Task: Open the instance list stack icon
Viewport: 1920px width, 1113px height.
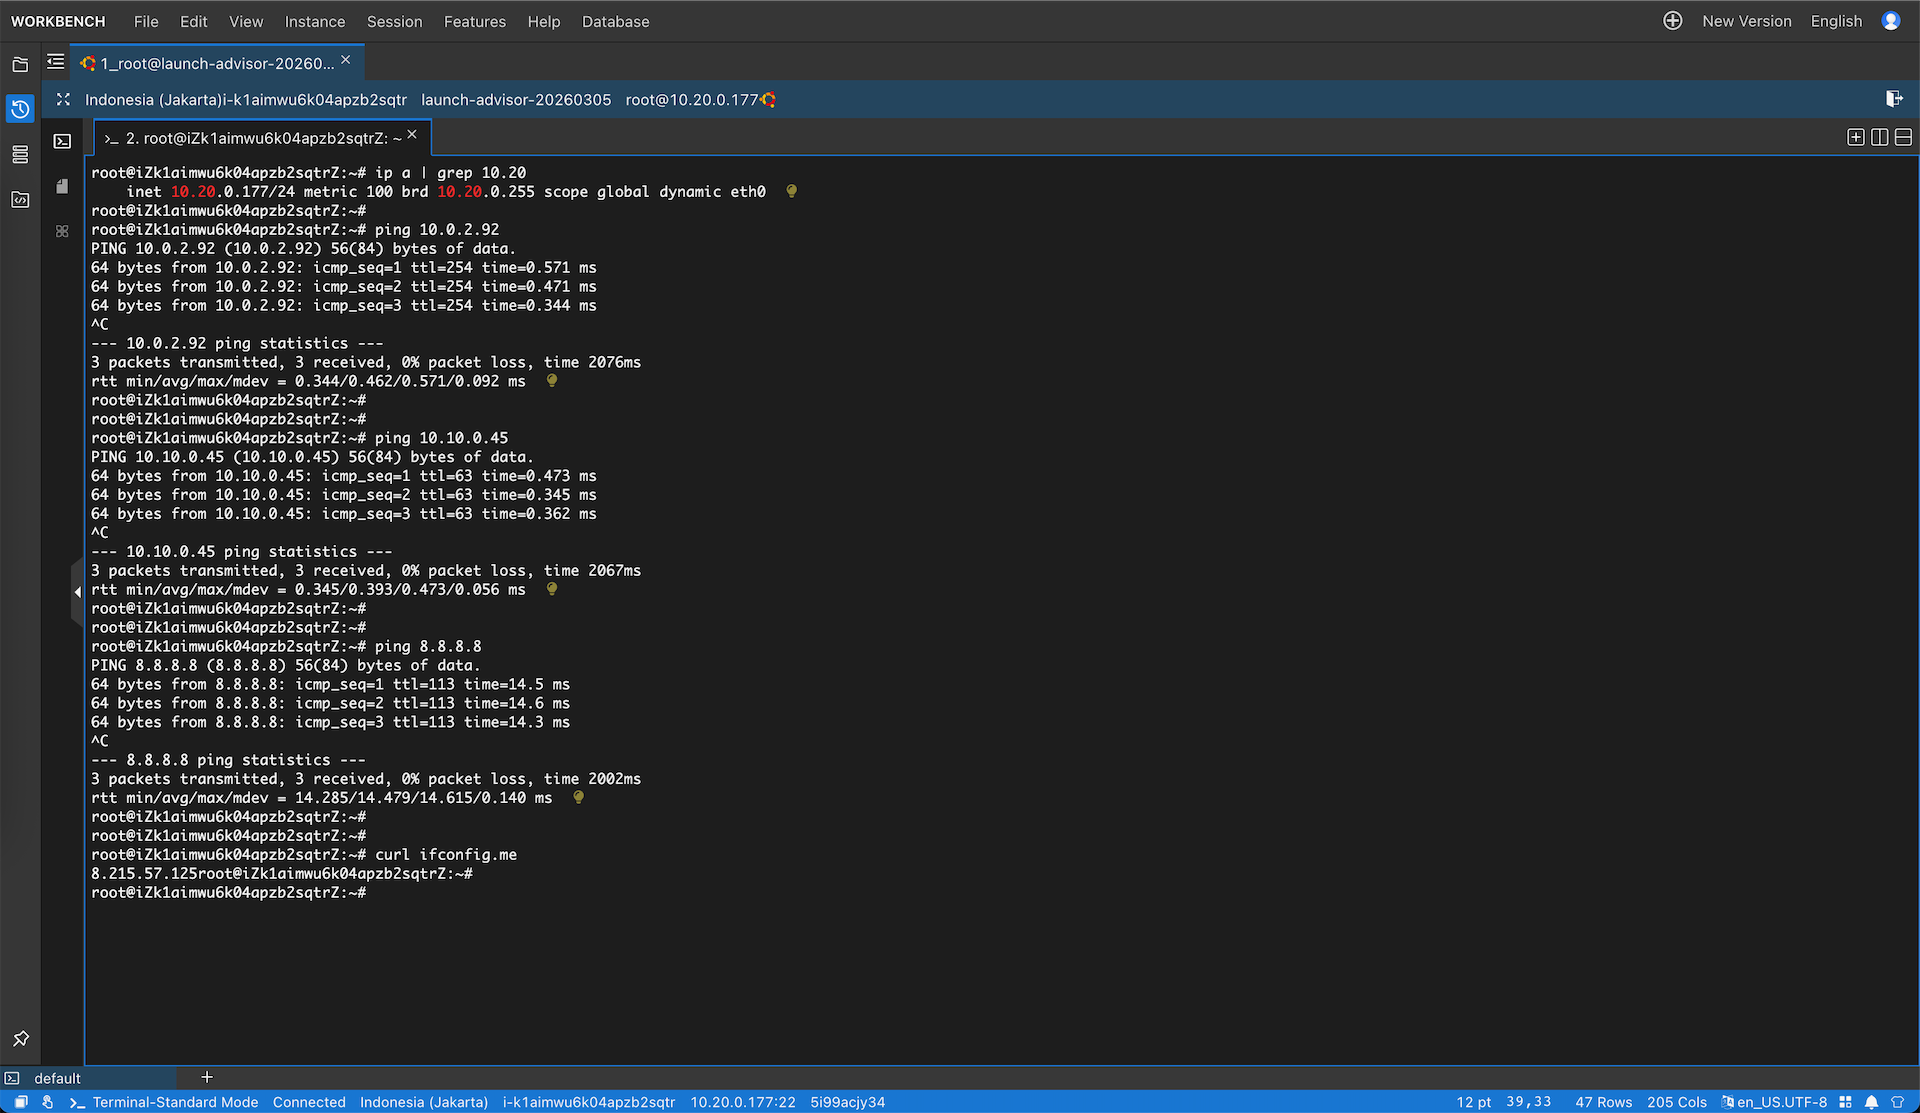Action: [20, 154]
